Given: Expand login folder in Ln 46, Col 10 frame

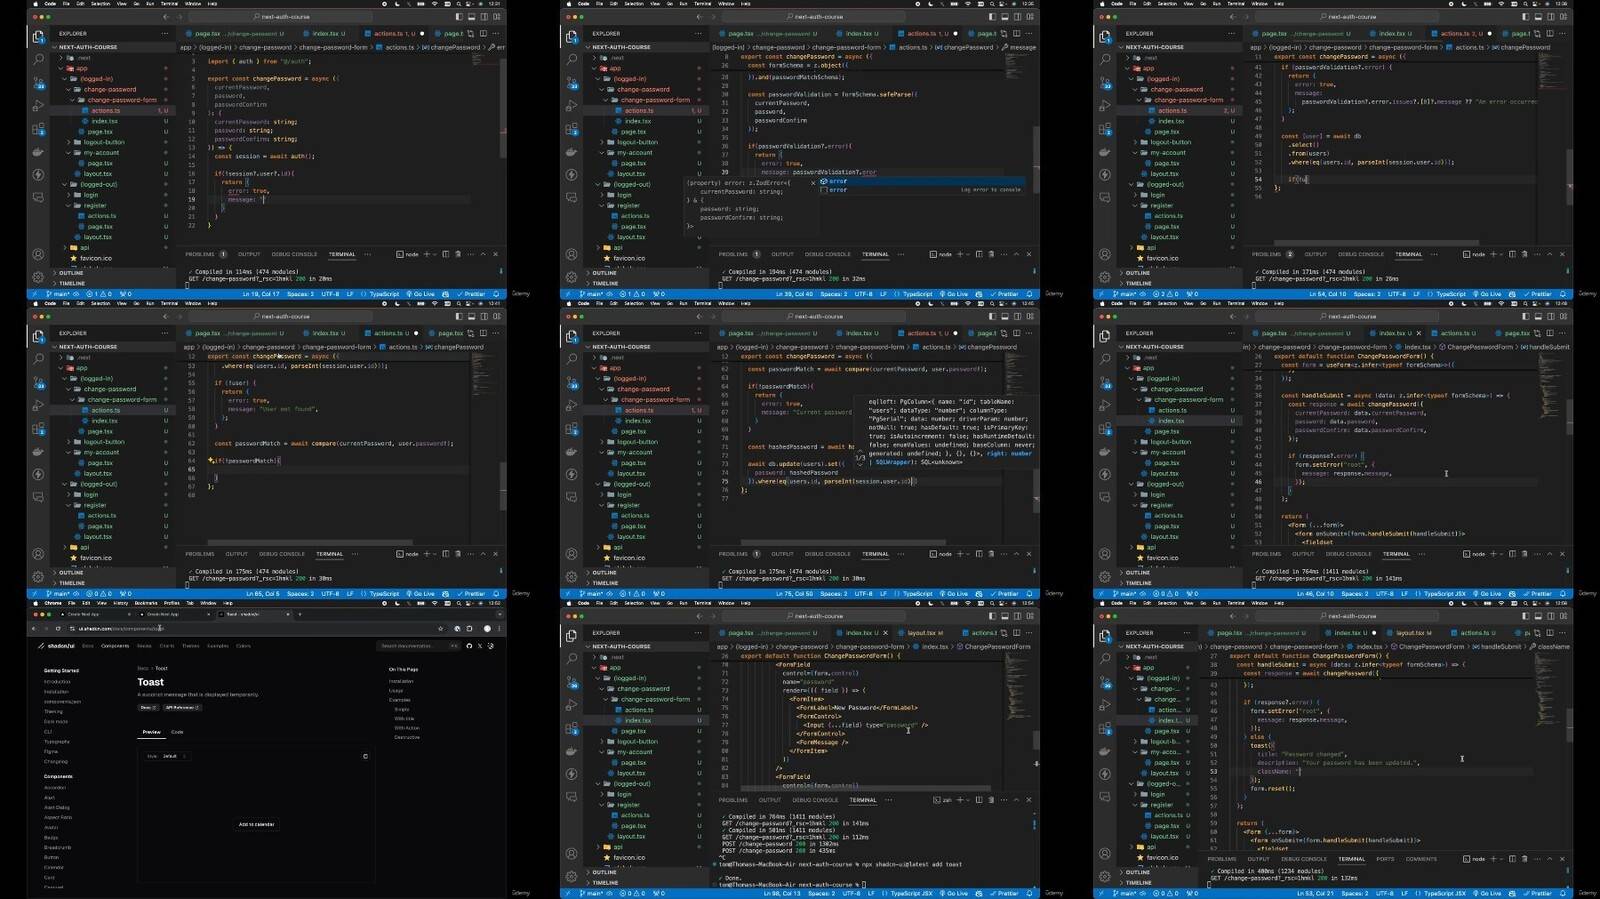Looking at the screenshot, I should tap(1157, 494).
